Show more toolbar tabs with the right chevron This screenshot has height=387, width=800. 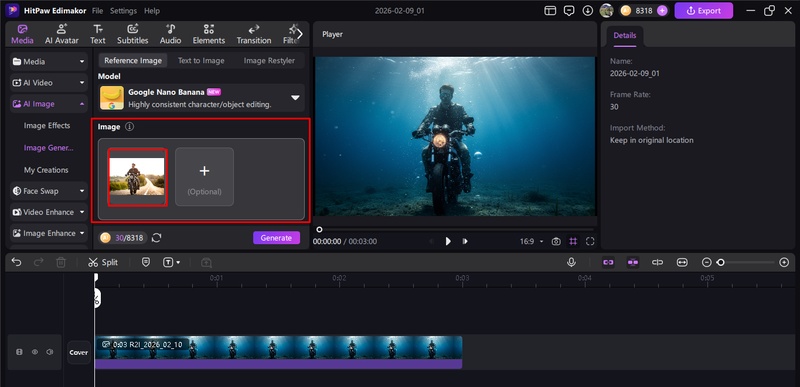pyautogui.click(x=299, y=34)
